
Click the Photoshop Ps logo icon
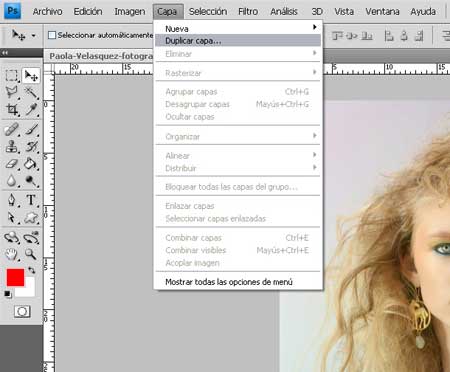coord(12,11)
